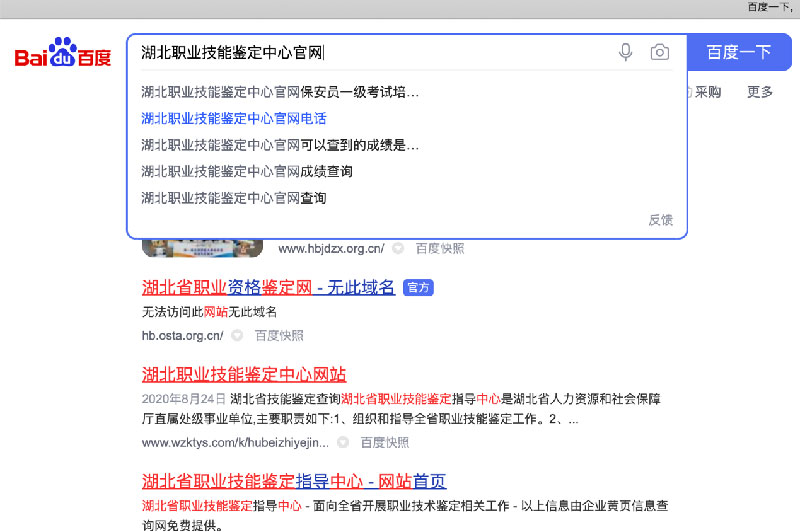
Task: Focus the Baidu search input field
Action: [x=372, y=52]
